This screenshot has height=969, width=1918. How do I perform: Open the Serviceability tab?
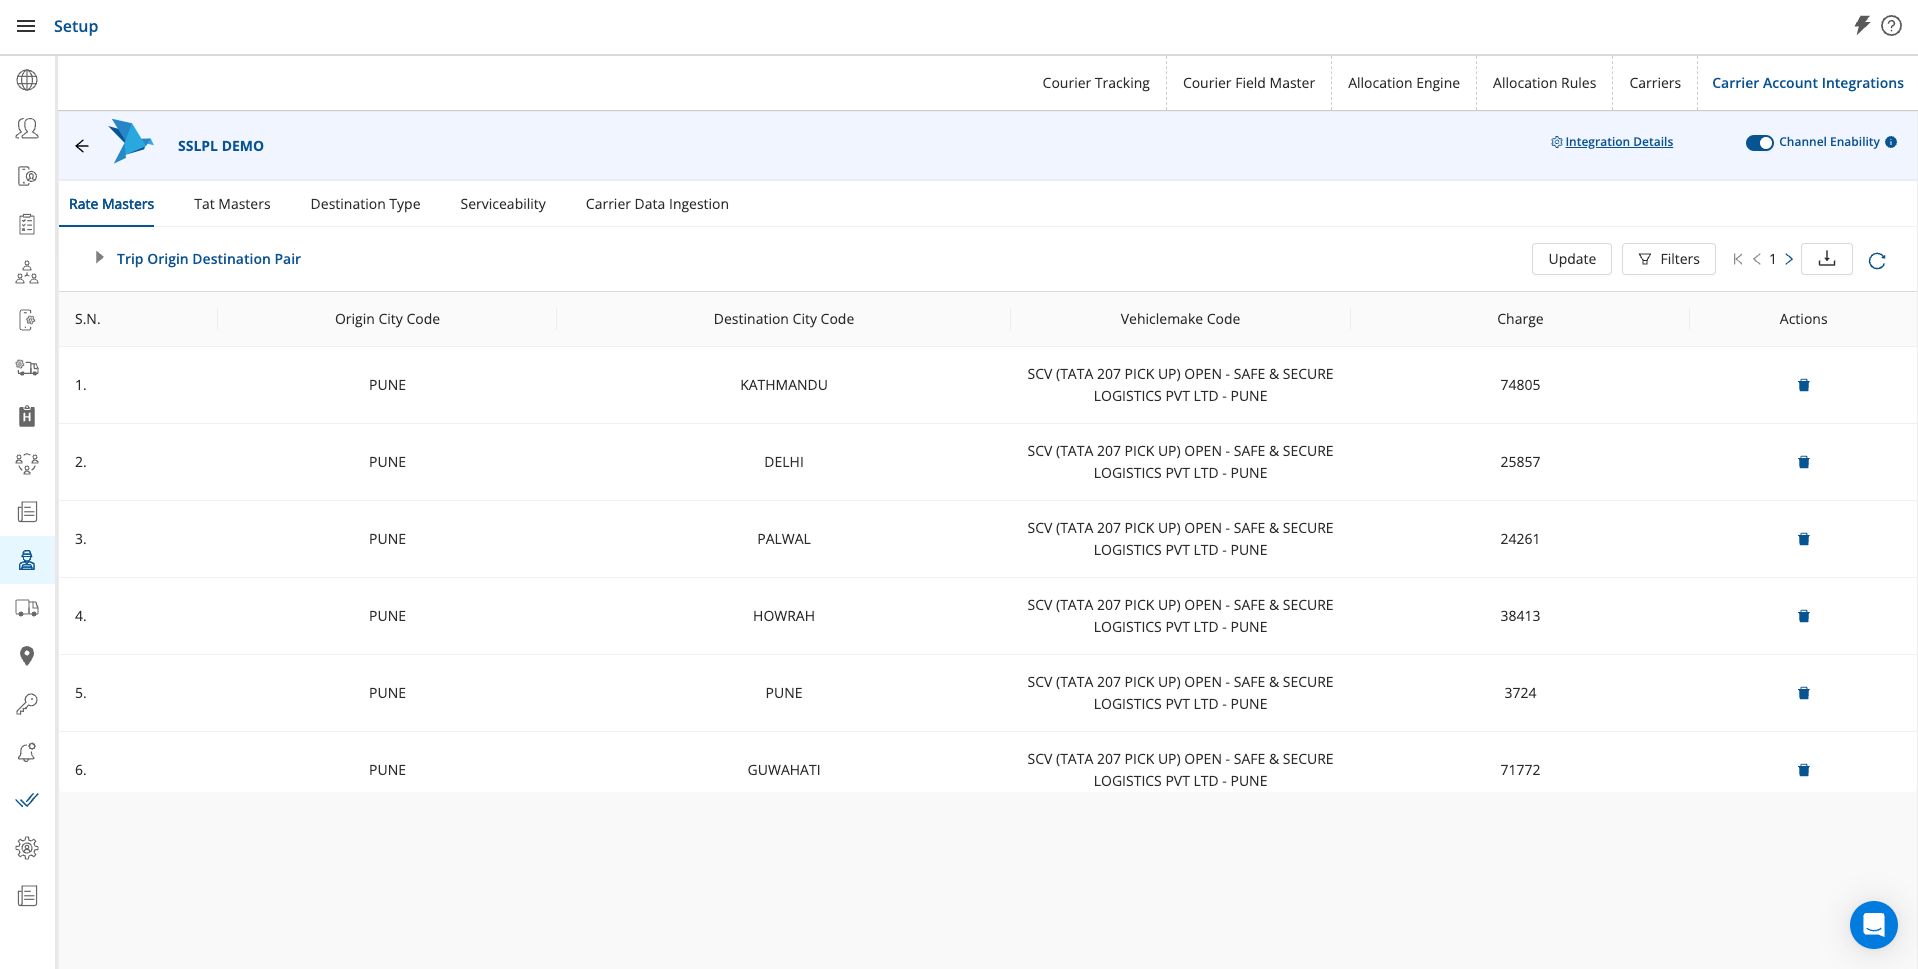[503, 204]
